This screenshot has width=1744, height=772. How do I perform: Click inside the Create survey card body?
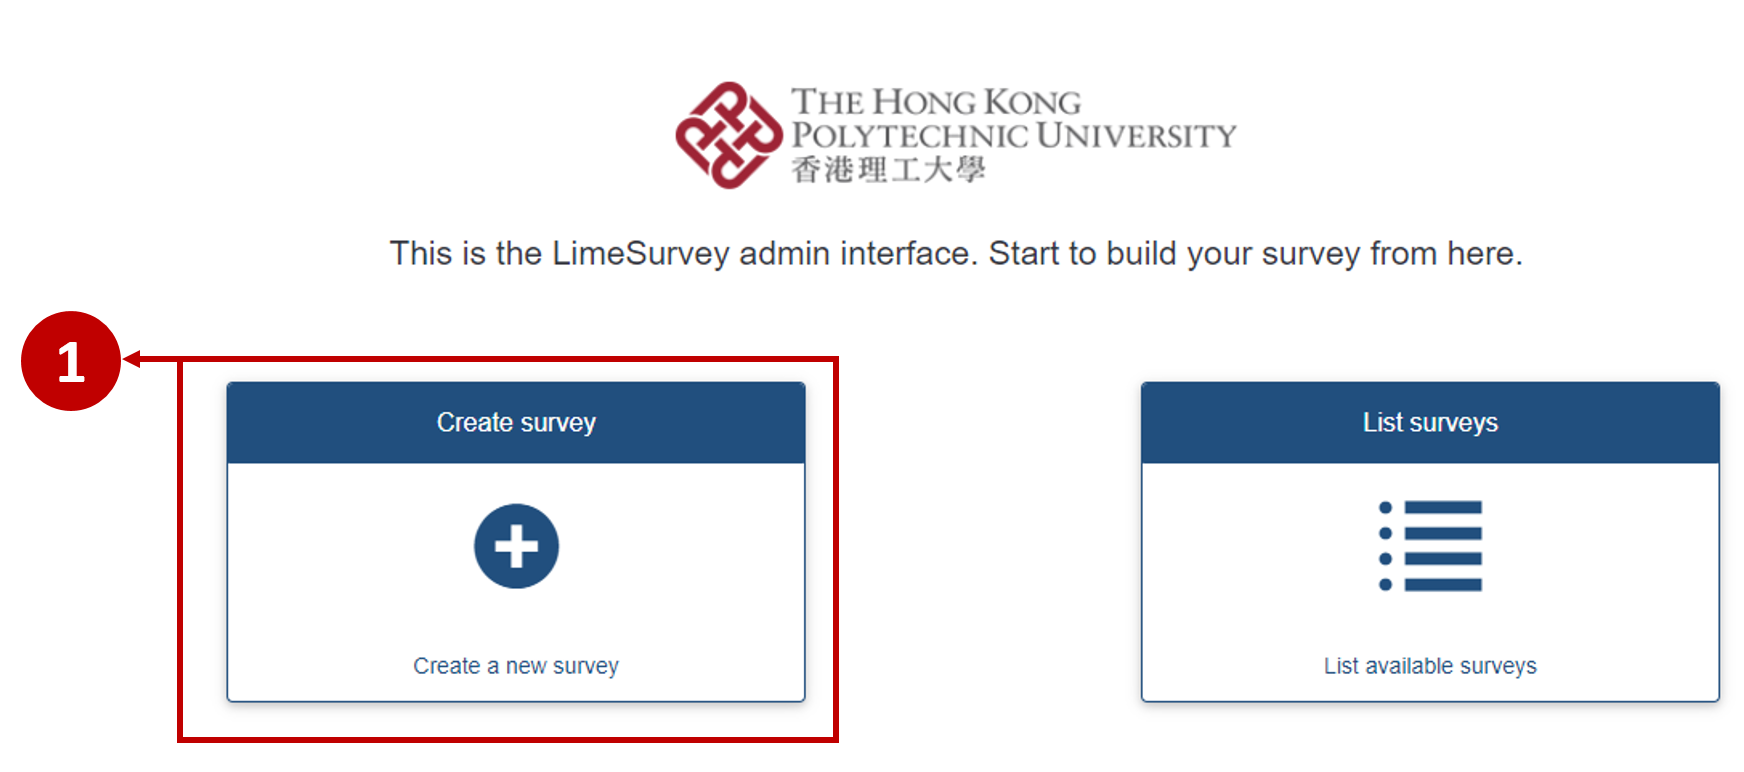(515, 600)
